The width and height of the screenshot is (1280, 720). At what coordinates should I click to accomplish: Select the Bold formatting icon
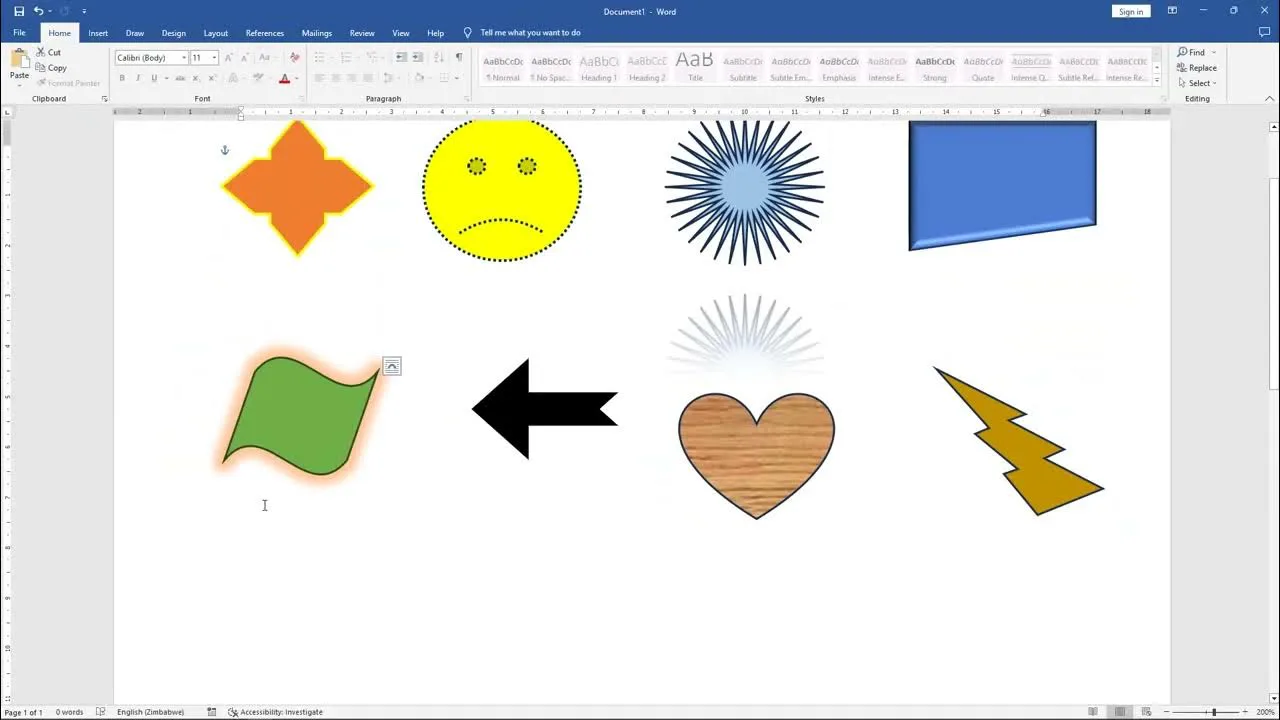pyautogui.click(x=121, y=78)
